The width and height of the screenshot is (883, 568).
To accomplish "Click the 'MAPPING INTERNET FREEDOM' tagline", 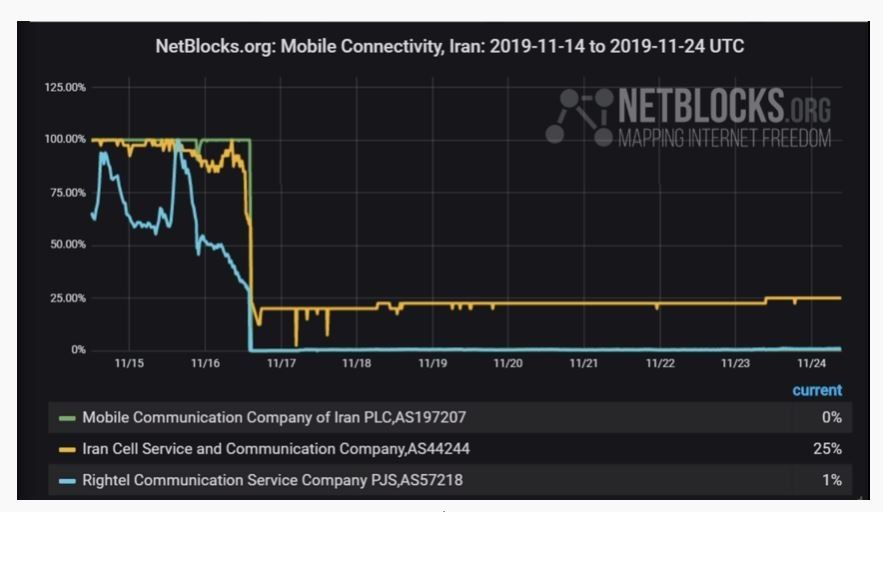I will 724,139.
